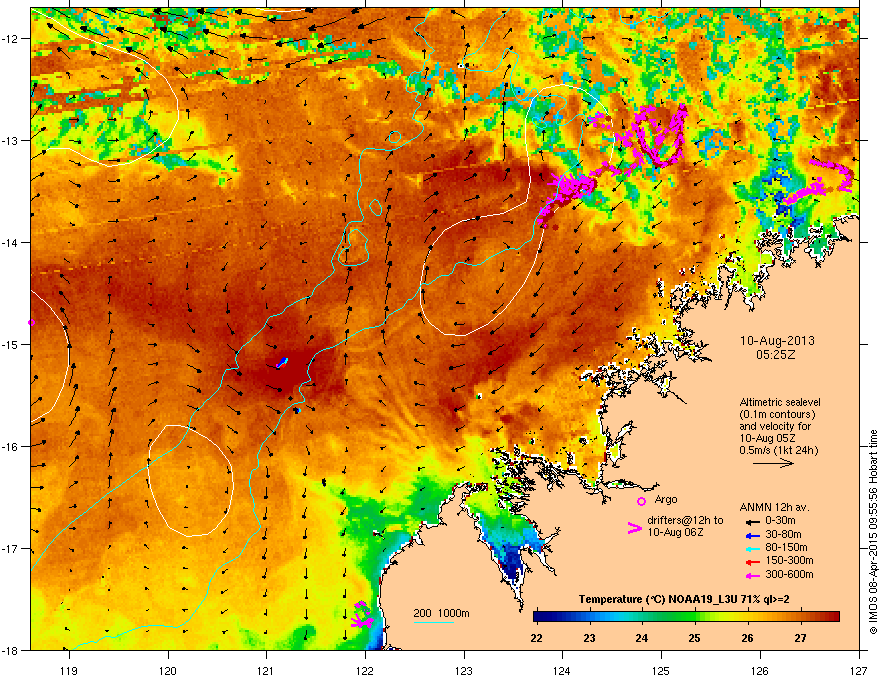The height and width of the screenshot is (680, 880).
Task: Click the longitude axis label 123
Action: 464,670
